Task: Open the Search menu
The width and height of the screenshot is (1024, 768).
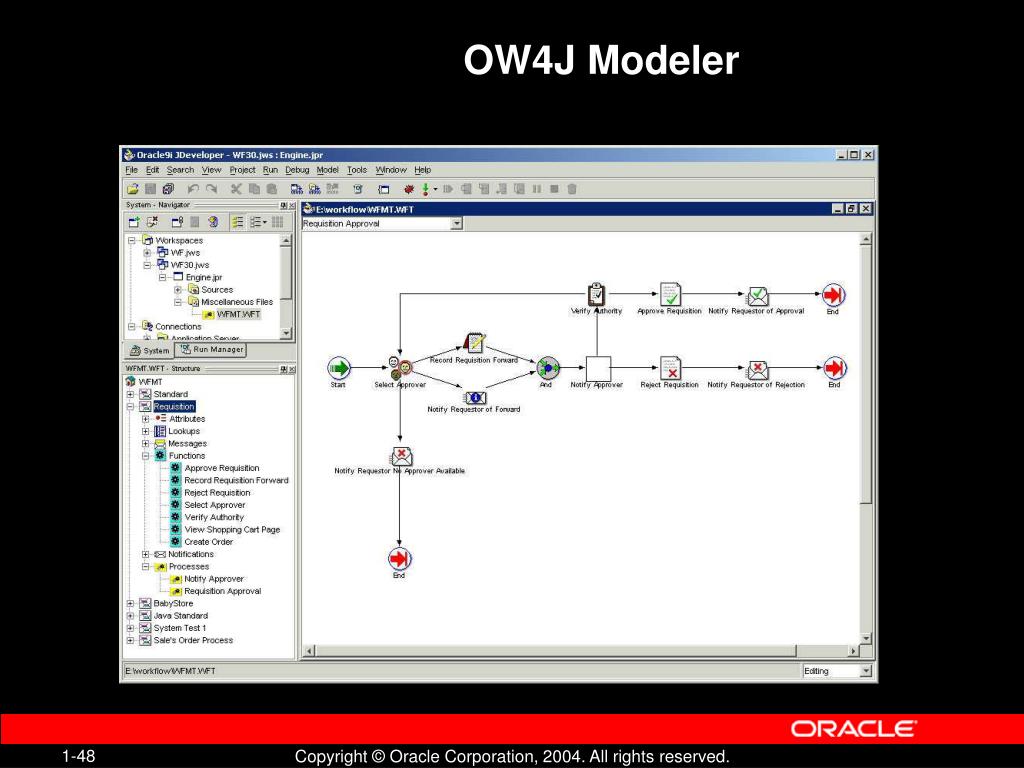Action: pos(180,170)
